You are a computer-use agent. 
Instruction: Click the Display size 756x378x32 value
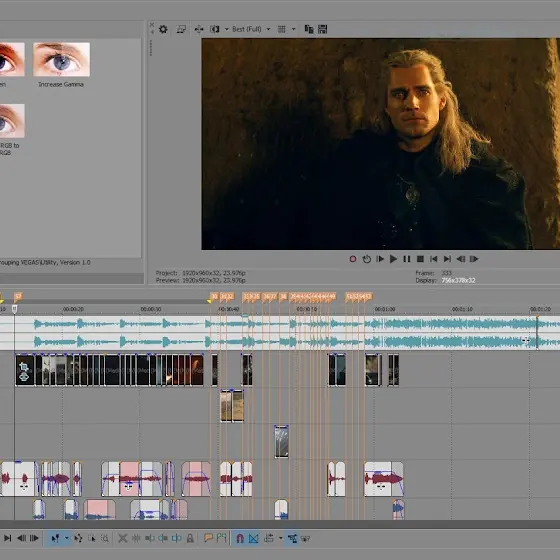(458, 280)
